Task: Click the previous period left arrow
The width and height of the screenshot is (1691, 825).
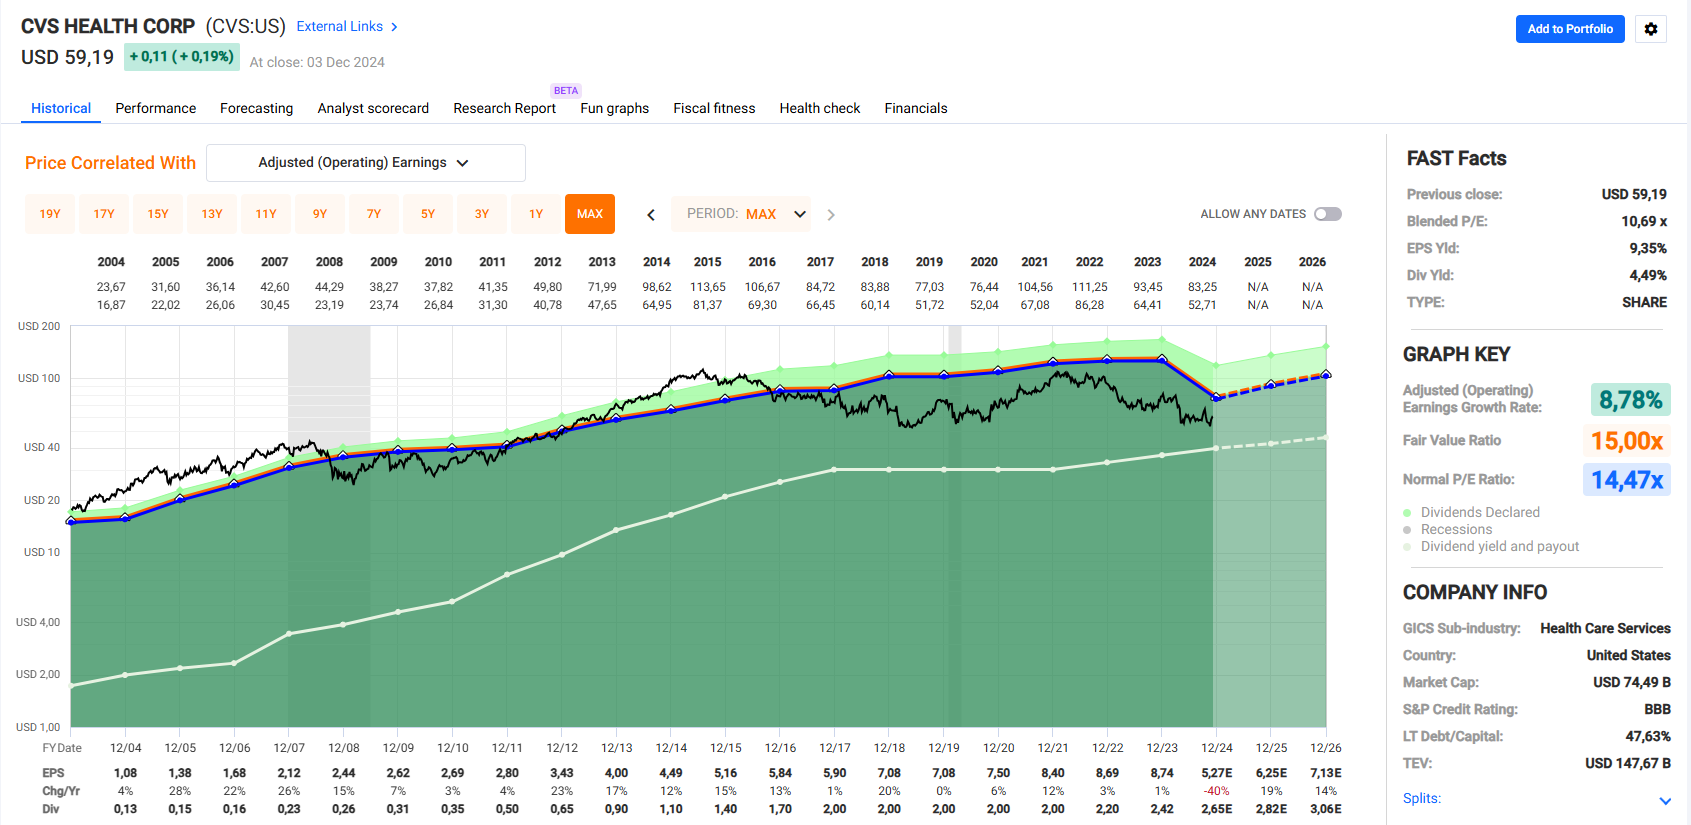Action: click(x=651, y=214)
